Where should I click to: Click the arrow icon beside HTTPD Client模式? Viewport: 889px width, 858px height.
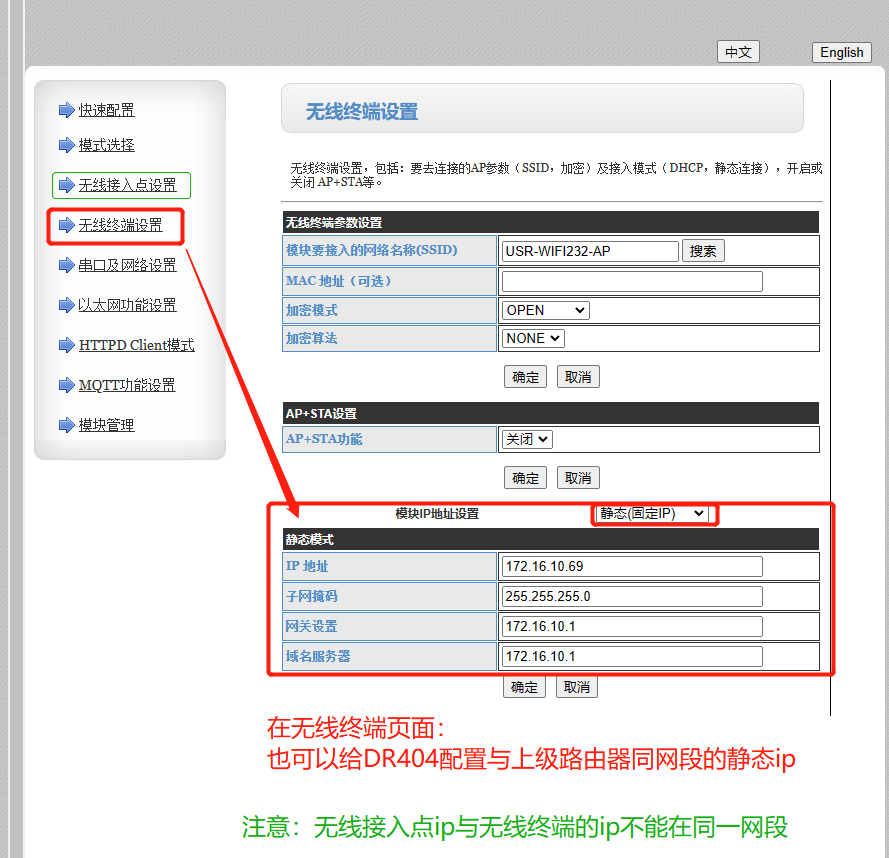[x=67, y=345]
